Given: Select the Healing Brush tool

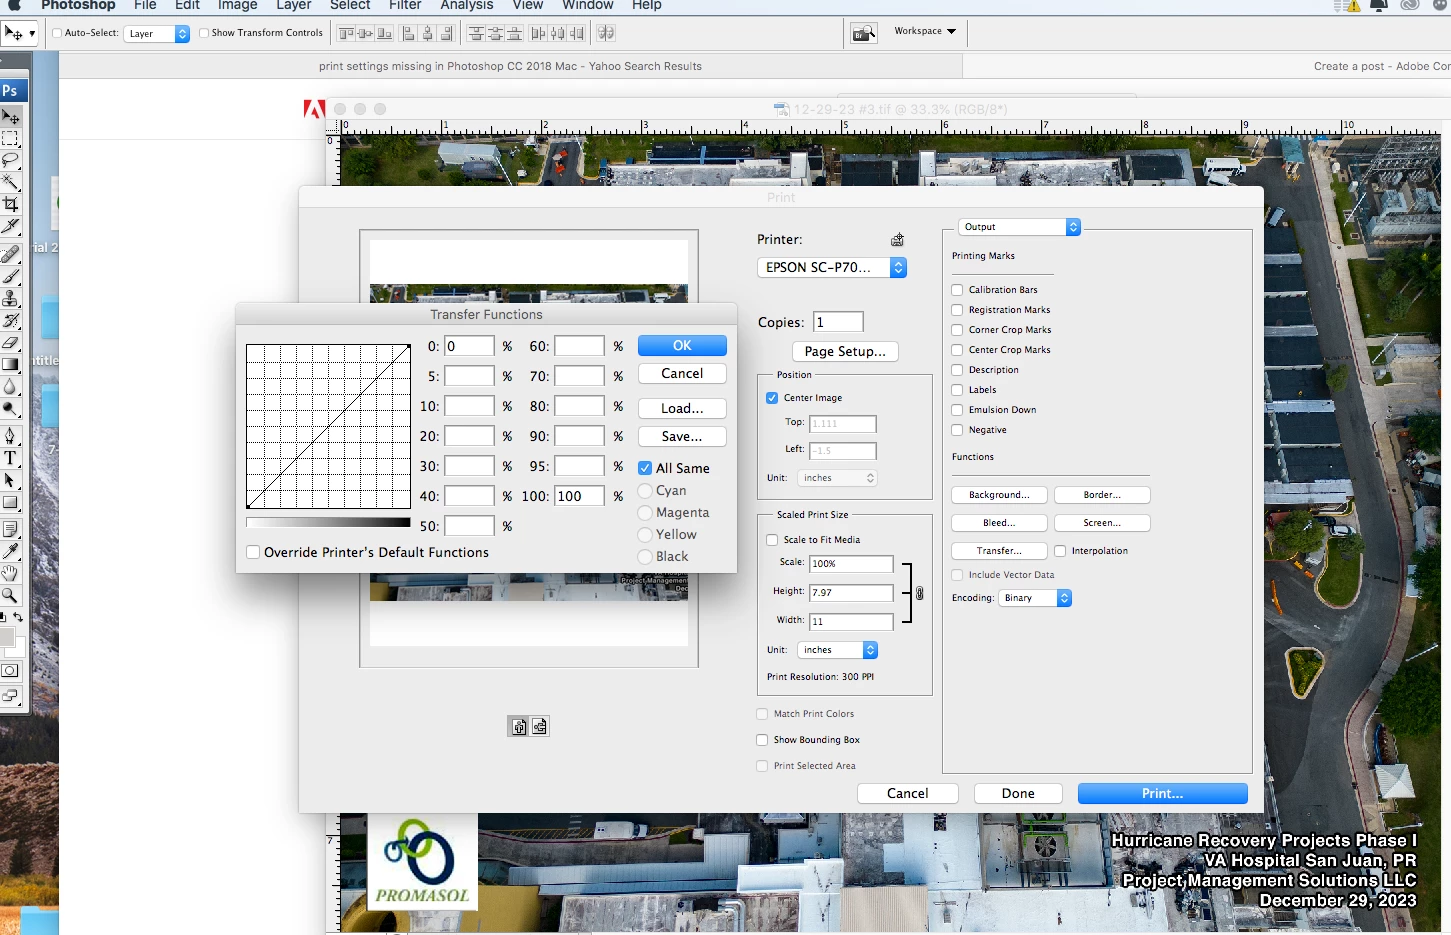Looking at the screenshot, I should click(11, 255).
